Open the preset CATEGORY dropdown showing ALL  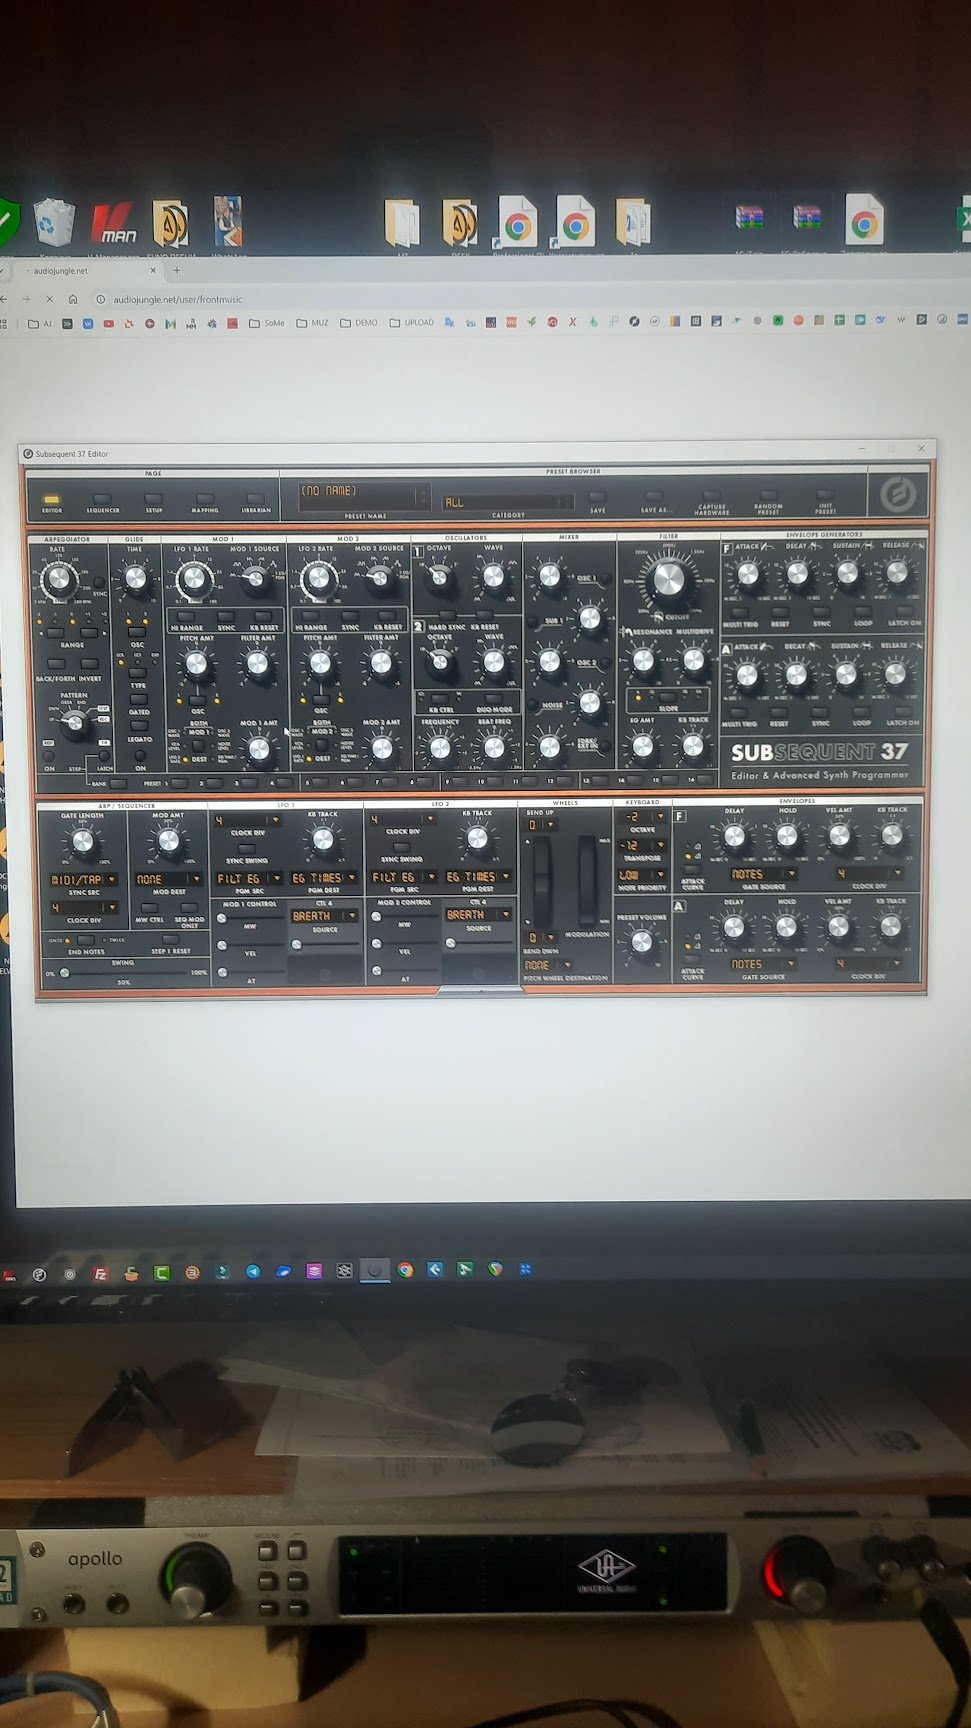point(507,502)
